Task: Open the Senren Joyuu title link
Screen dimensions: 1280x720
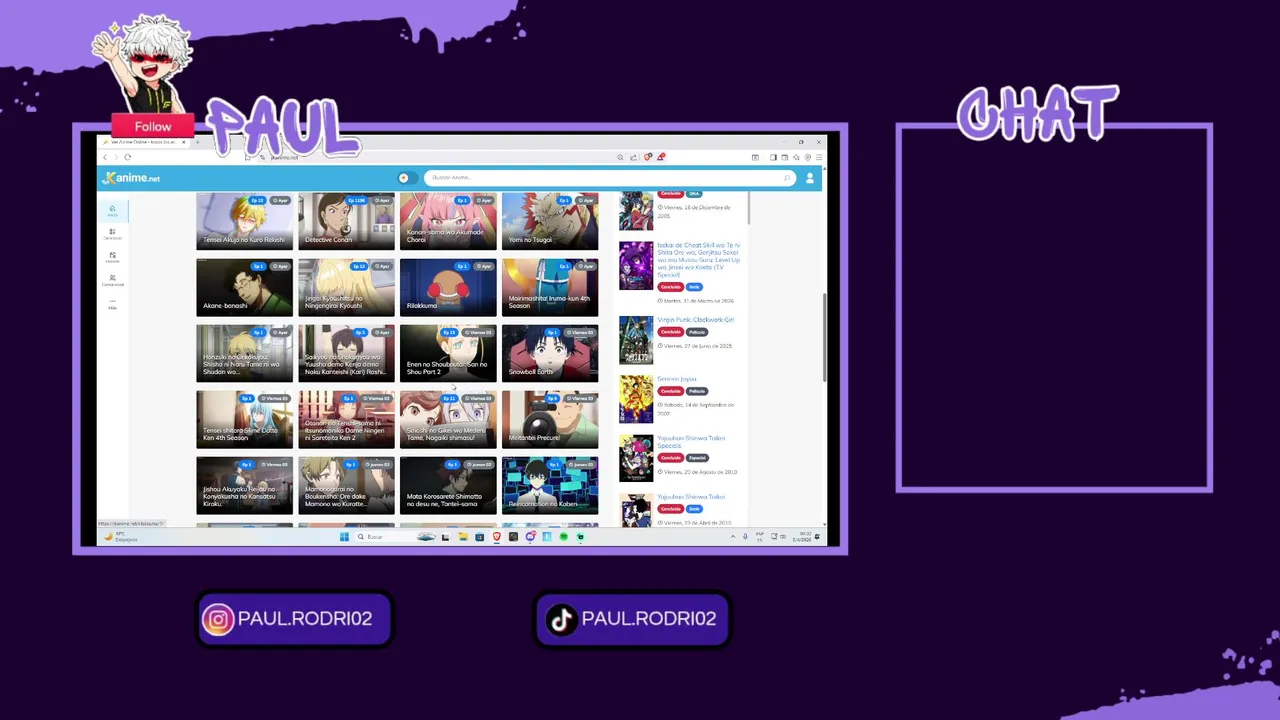Action: (x=676, y=379)
